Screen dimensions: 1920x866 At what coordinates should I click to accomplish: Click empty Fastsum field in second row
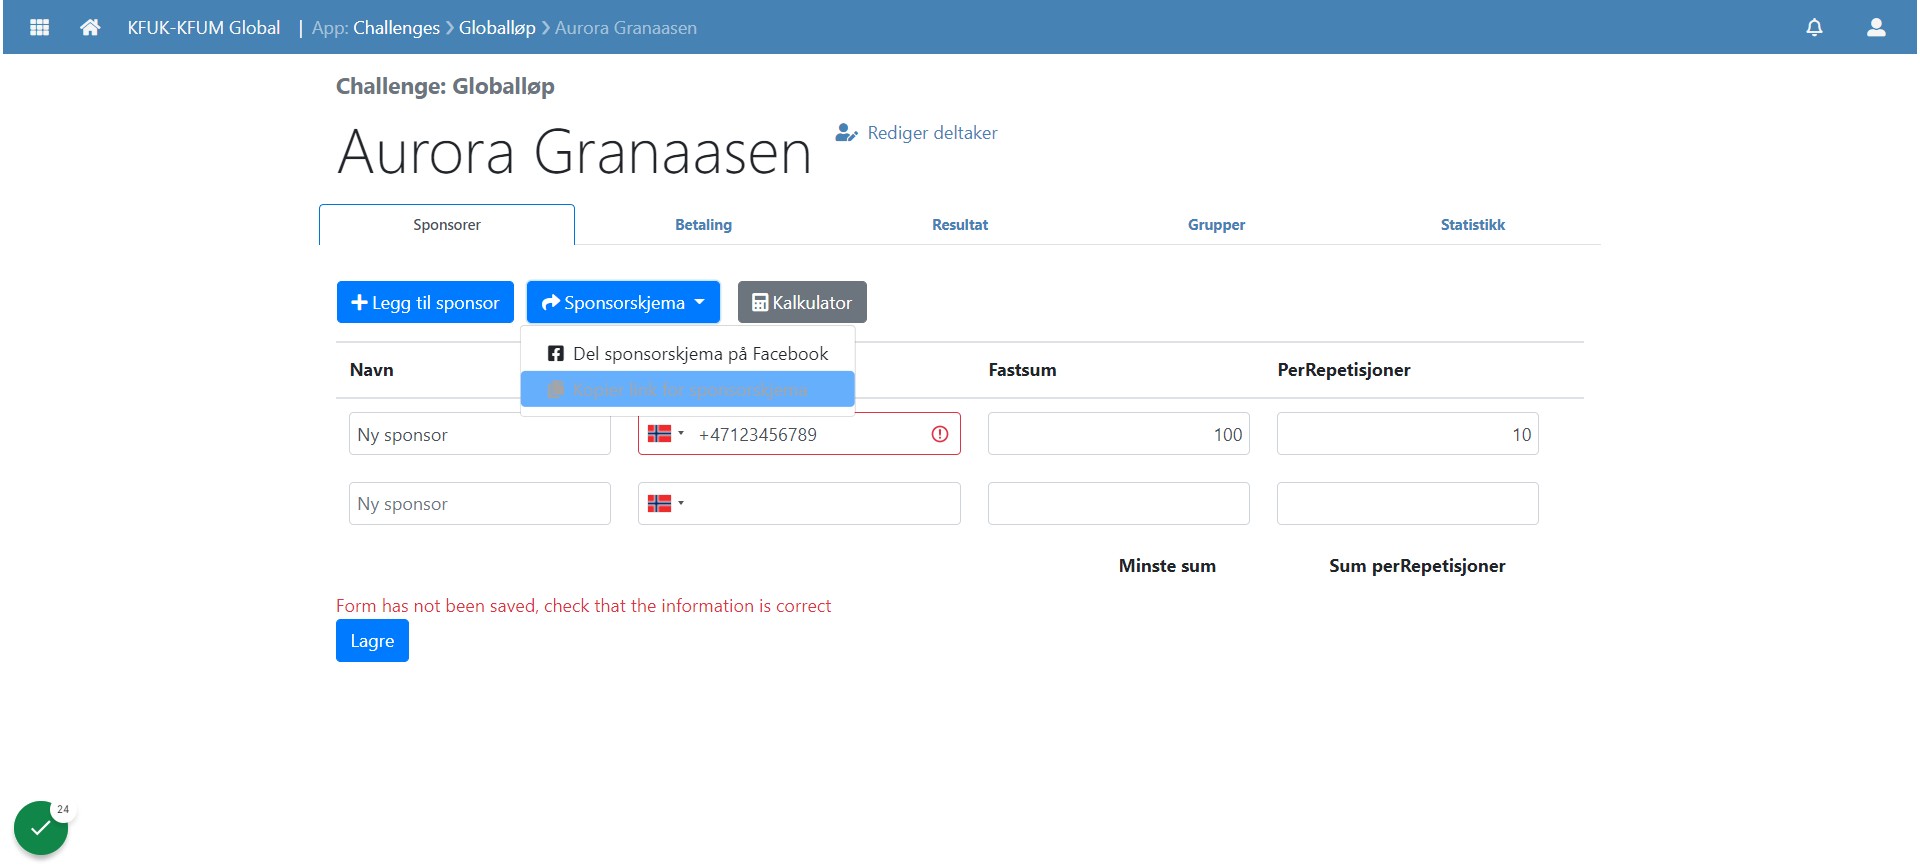click(x=1119, y=503)
